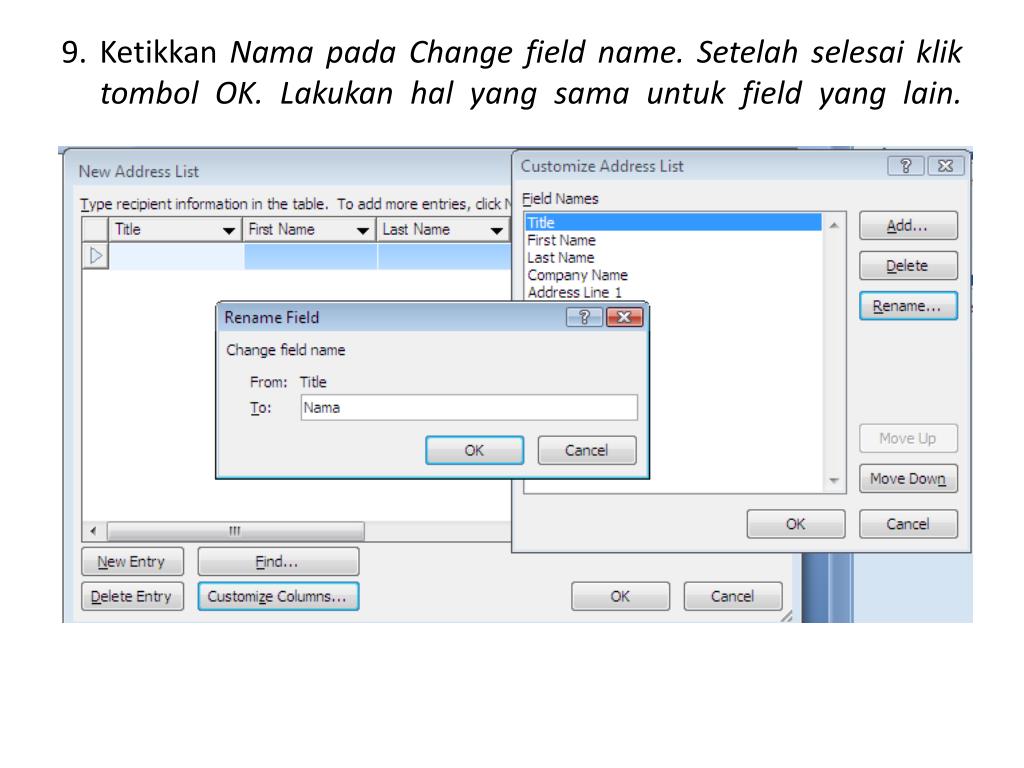1024x768 pixels.
Task: Click the table horizontal scrollbar left arrow
Action: [93, 531]
